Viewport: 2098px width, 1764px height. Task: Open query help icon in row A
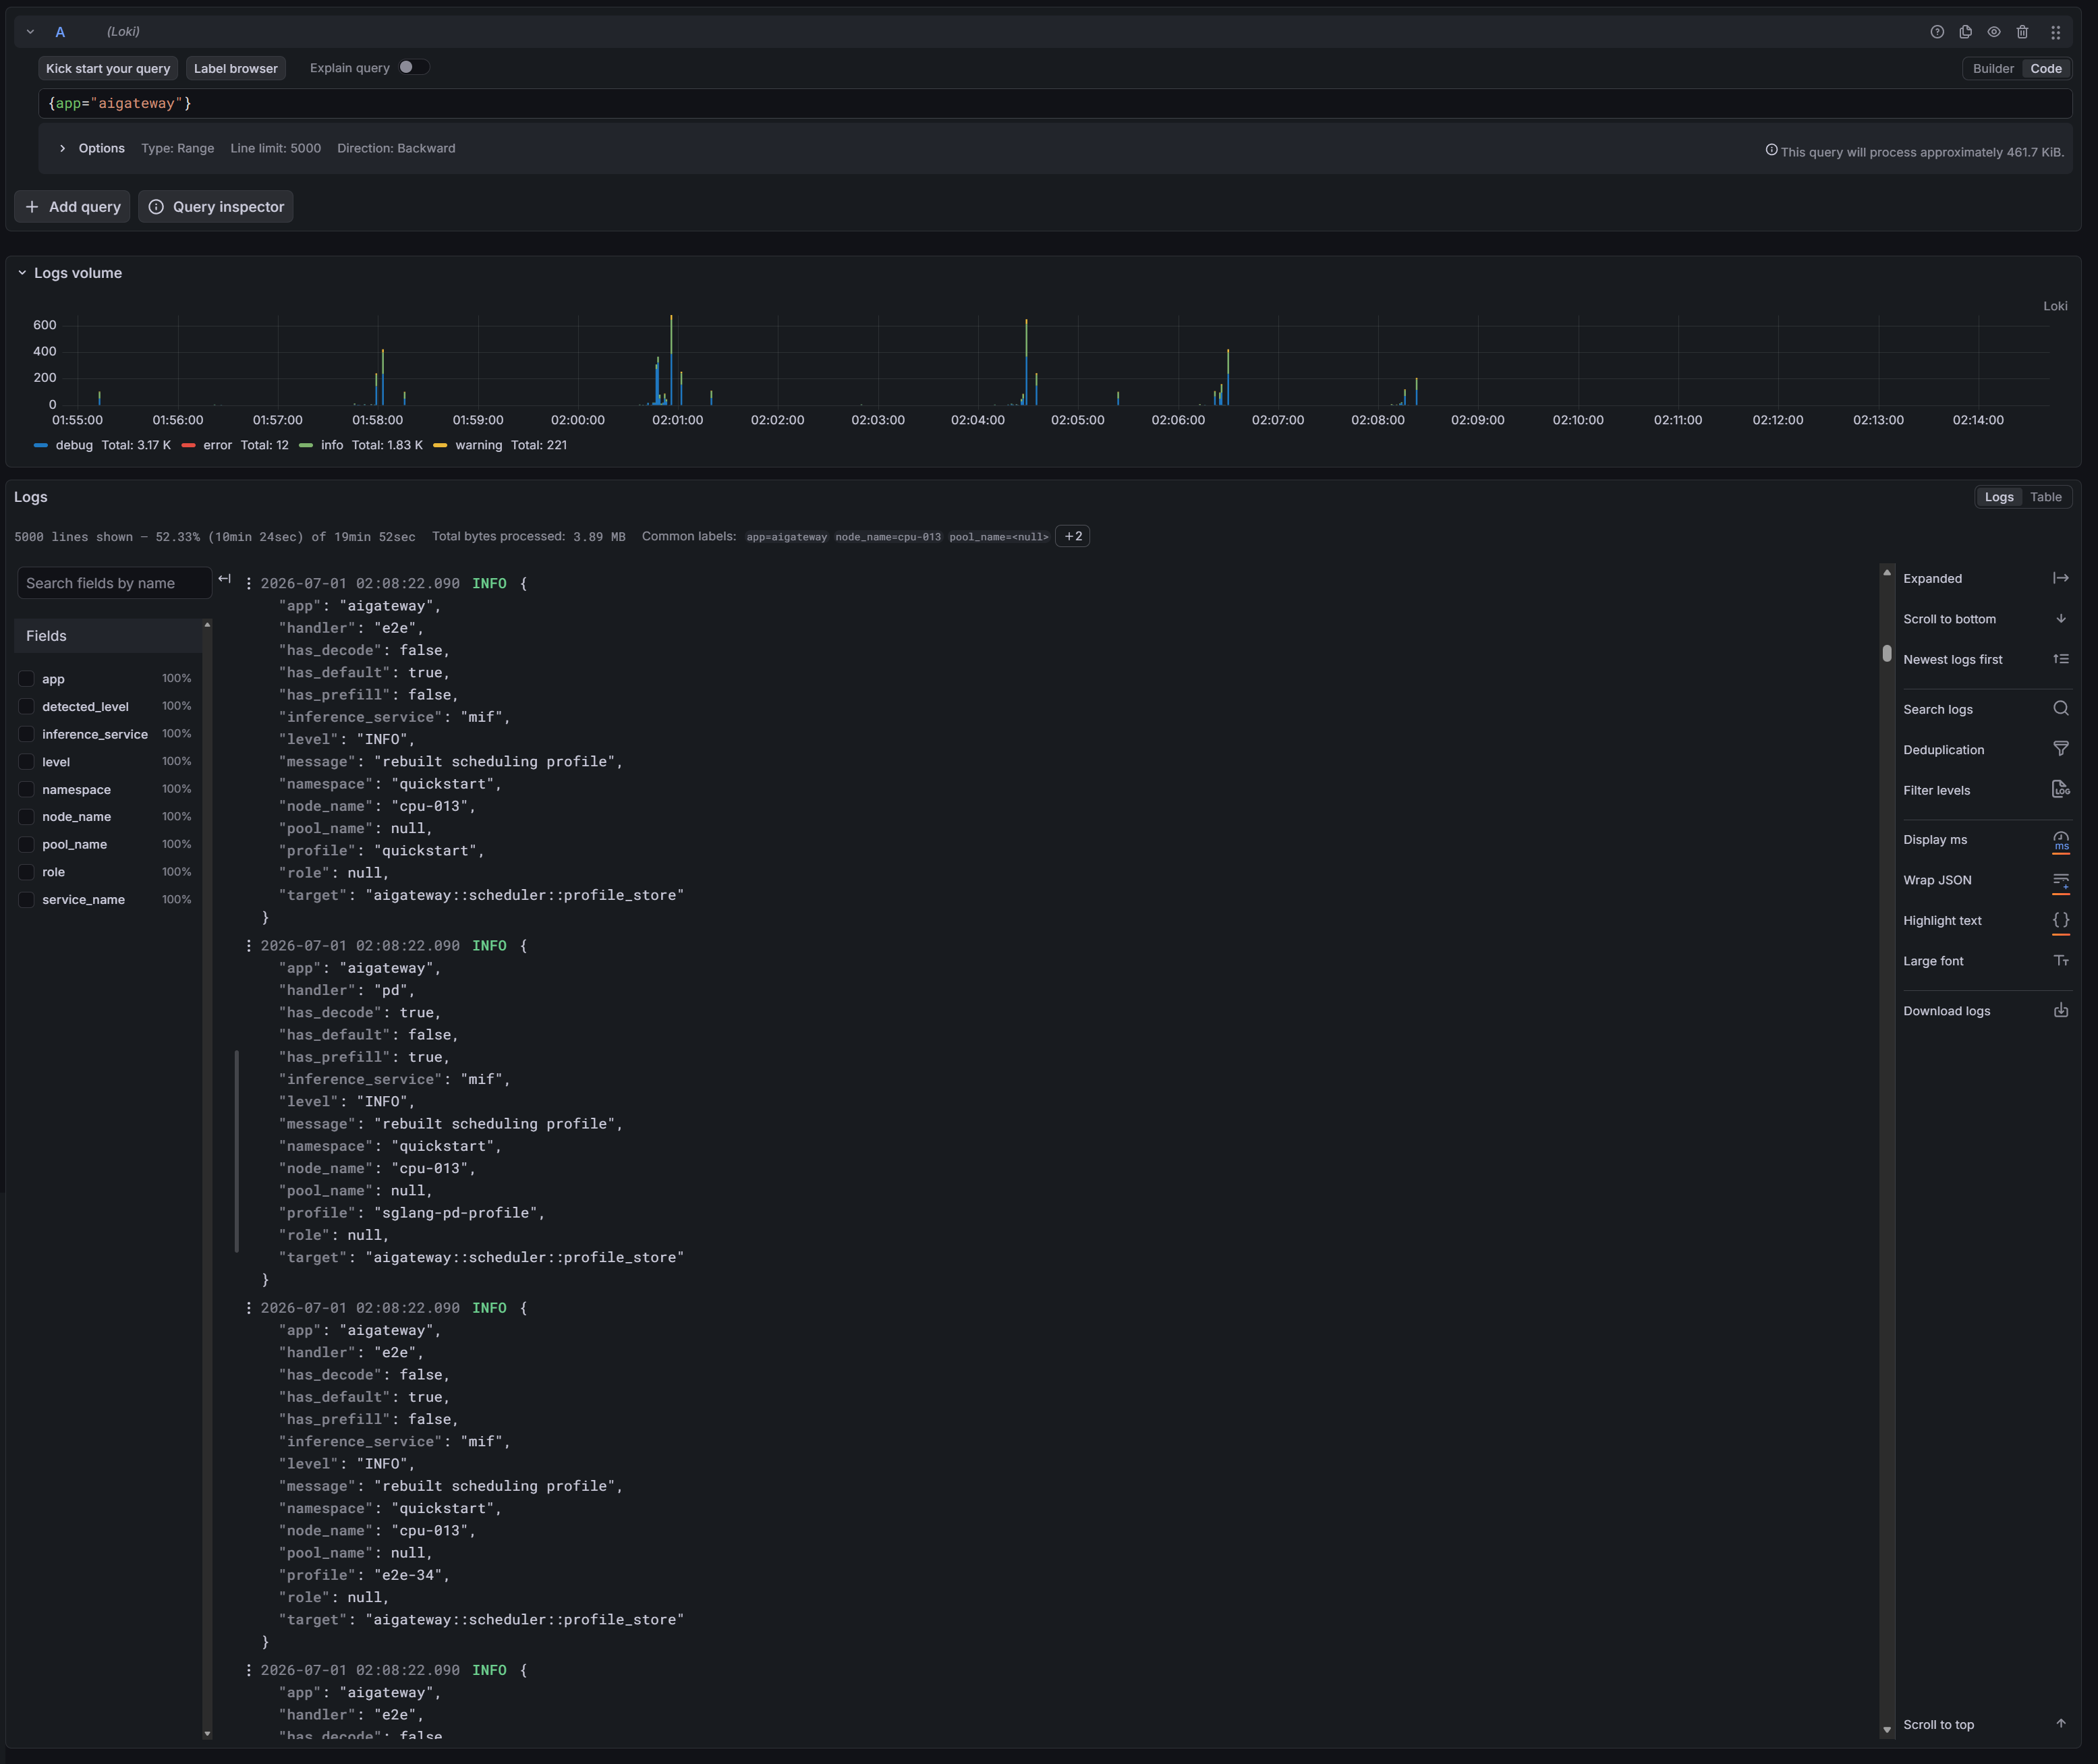1937,32
